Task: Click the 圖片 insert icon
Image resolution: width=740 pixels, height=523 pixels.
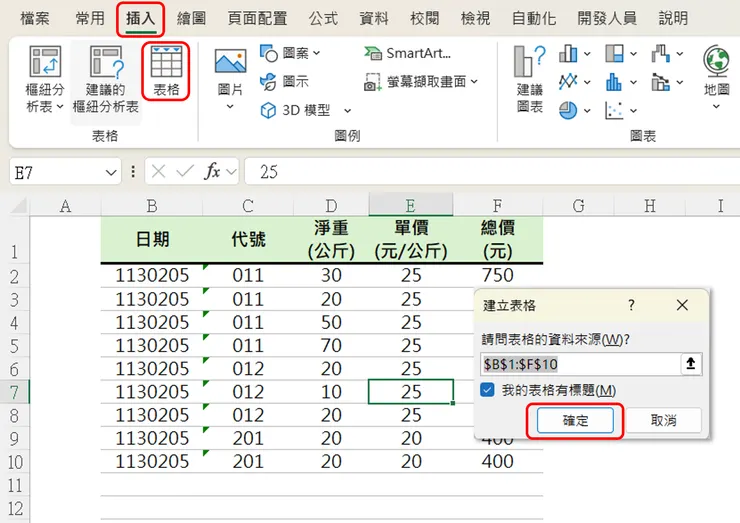Action: pyautogui.click(x=230, y=61)
